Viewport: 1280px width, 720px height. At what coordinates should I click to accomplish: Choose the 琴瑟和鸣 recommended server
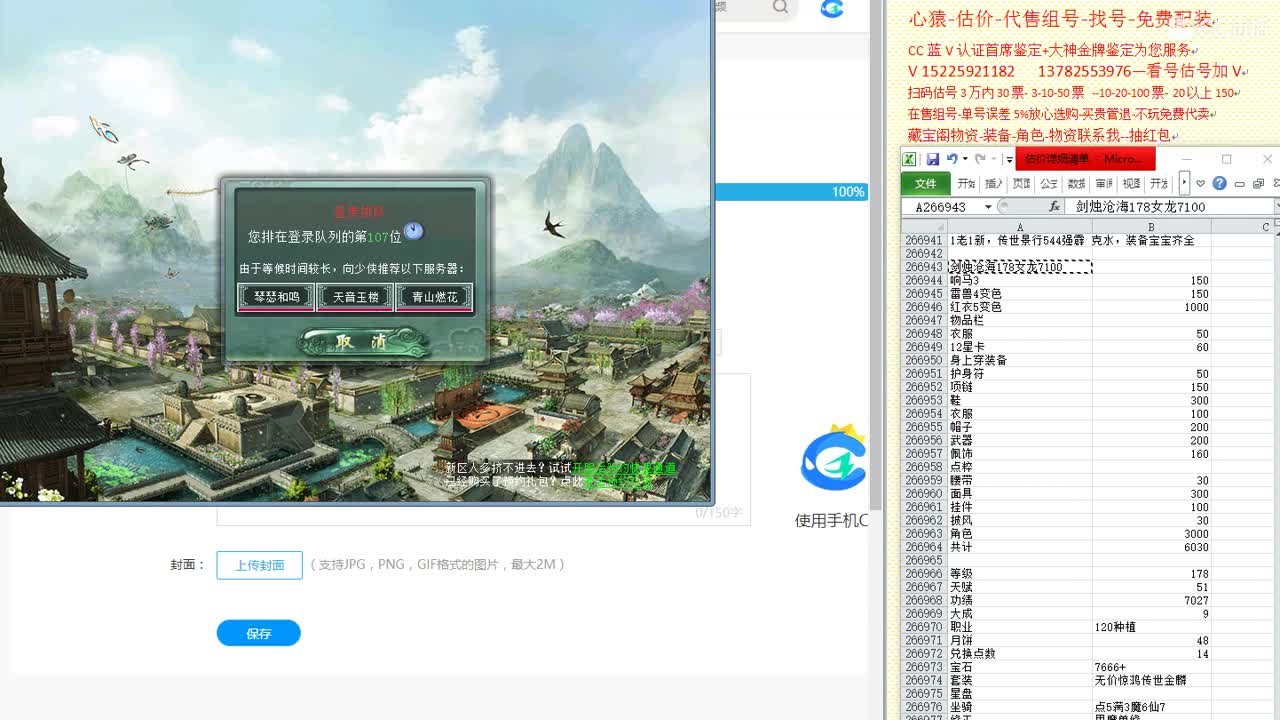tap(276, 297)
